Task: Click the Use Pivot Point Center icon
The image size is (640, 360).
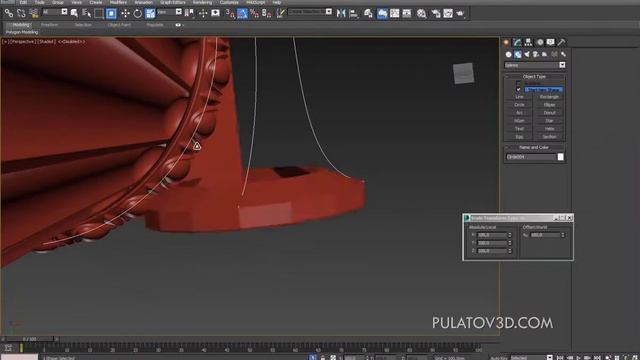Action: (x=189, y=13)
